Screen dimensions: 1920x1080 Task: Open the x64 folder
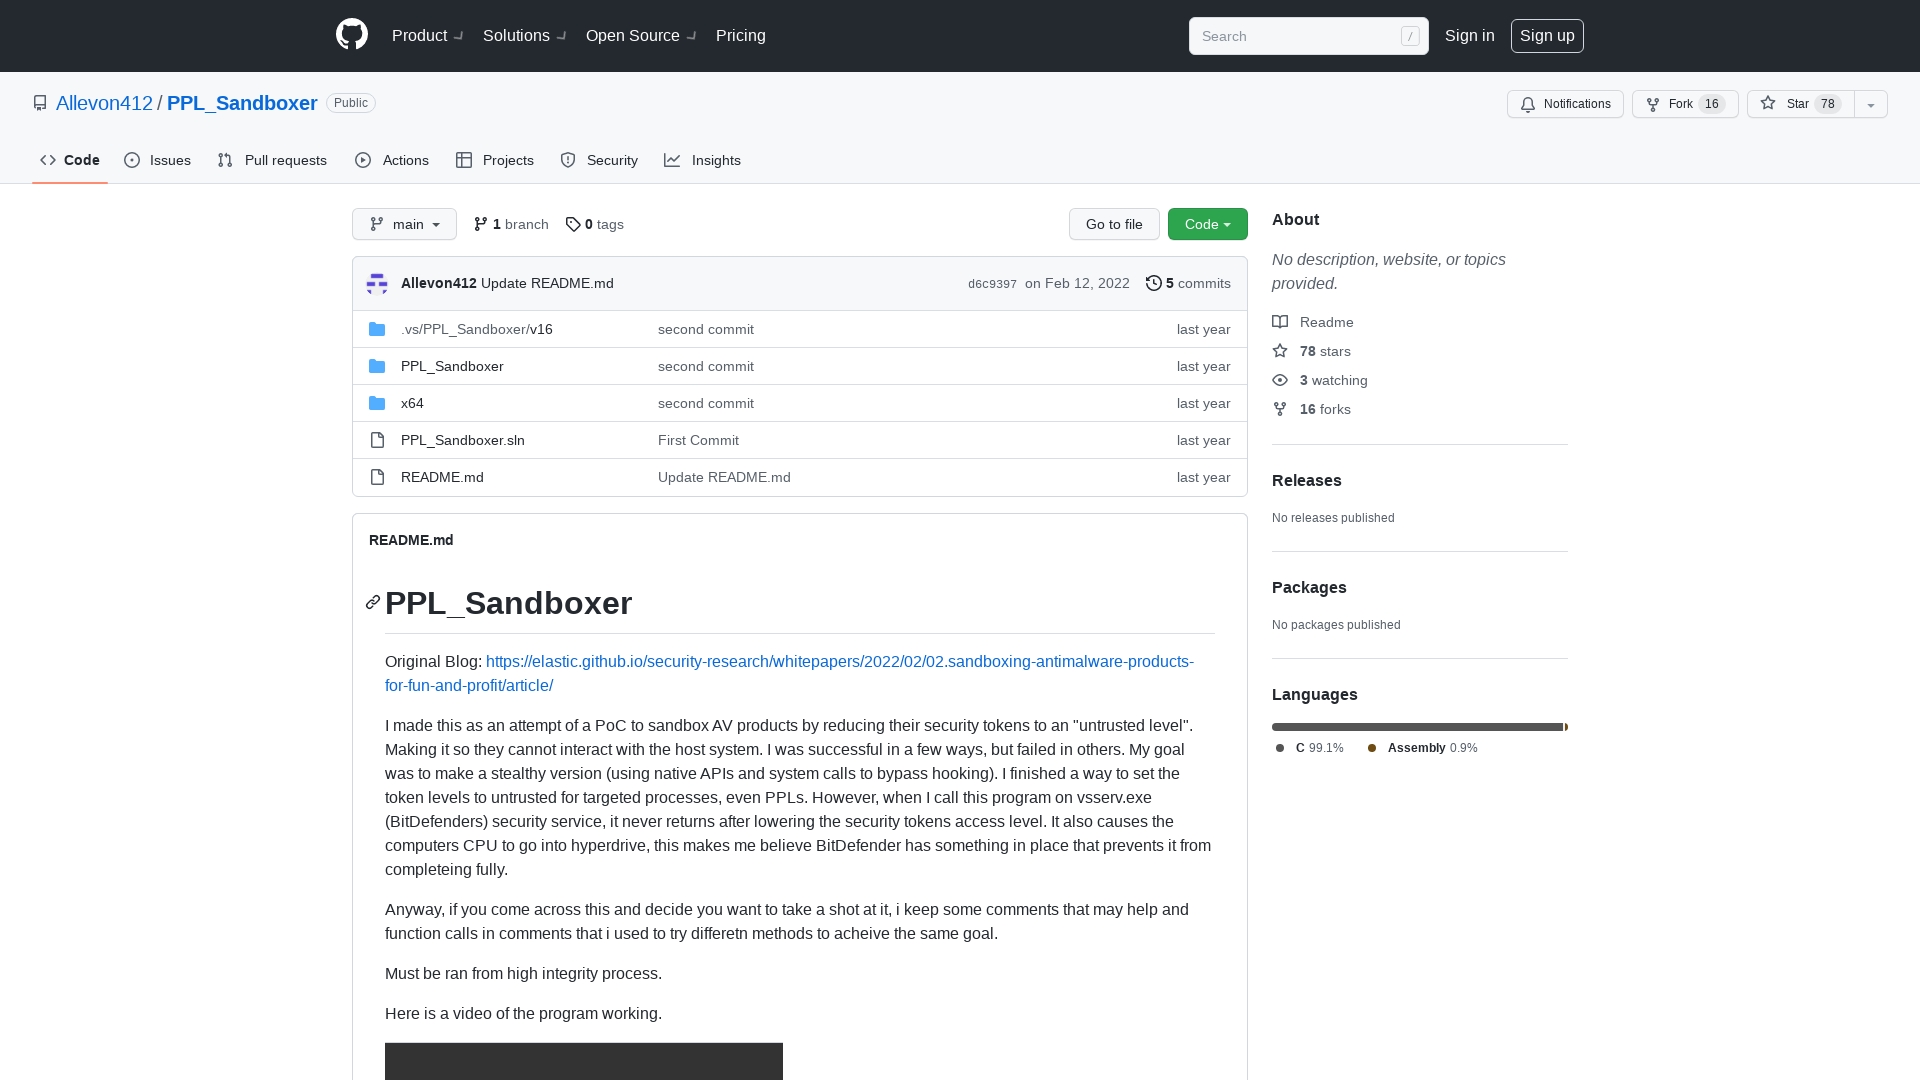tap(412, 403)
